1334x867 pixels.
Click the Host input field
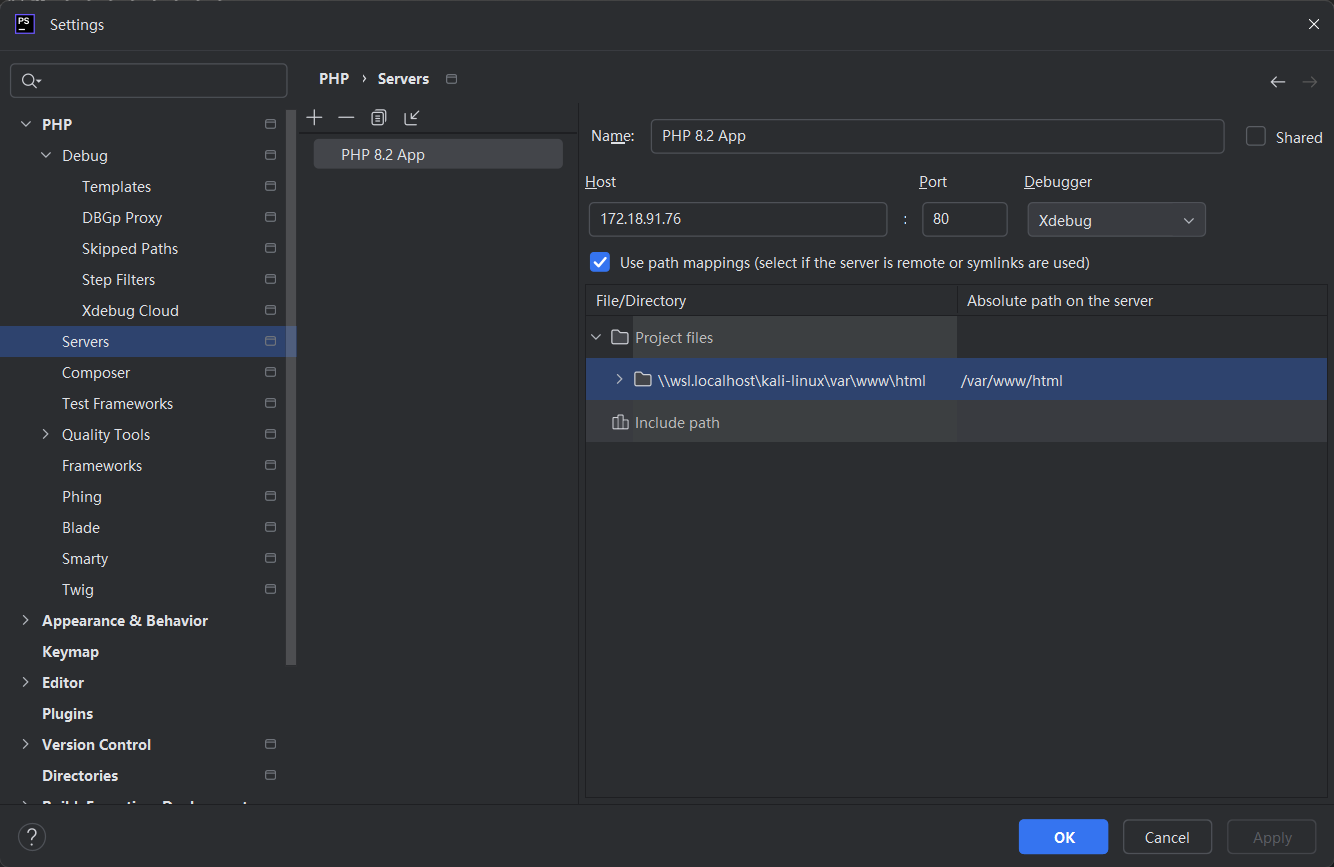click(738, 219)
